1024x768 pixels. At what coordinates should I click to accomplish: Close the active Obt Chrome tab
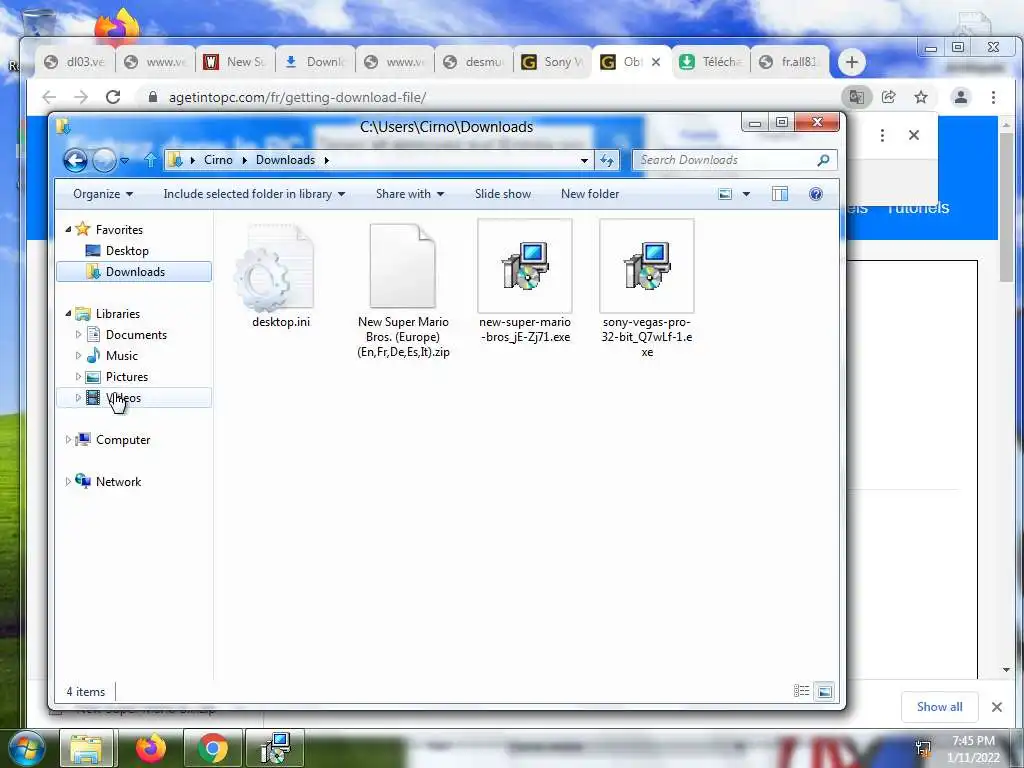(x=656, y=62)
